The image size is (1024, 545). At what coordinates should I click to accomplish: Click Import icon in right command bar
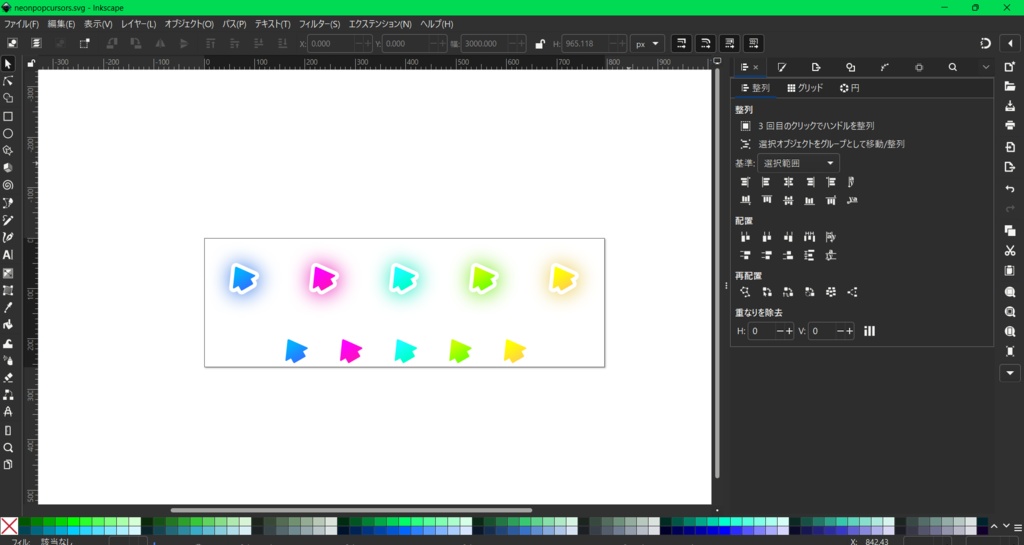(1010, 147)
